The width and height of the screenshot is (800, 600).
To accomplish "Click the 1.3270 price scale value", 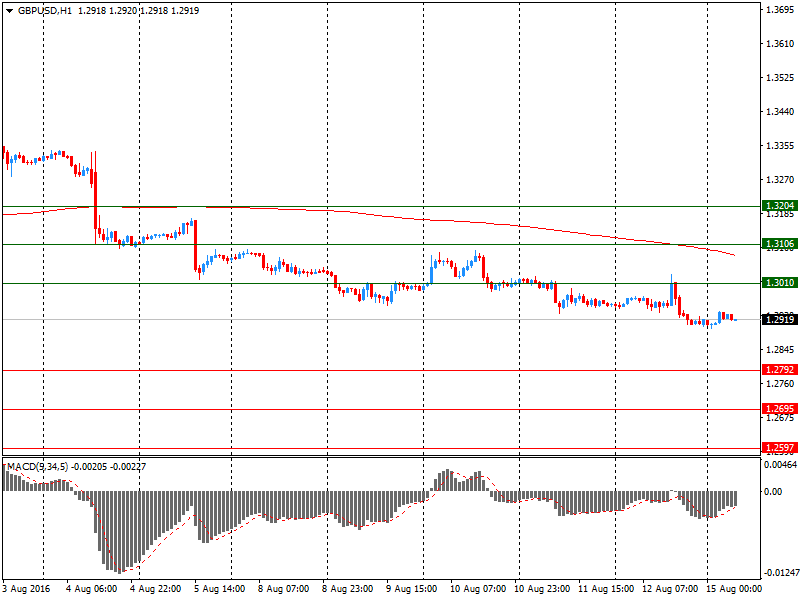I will [x=780, y=180].
